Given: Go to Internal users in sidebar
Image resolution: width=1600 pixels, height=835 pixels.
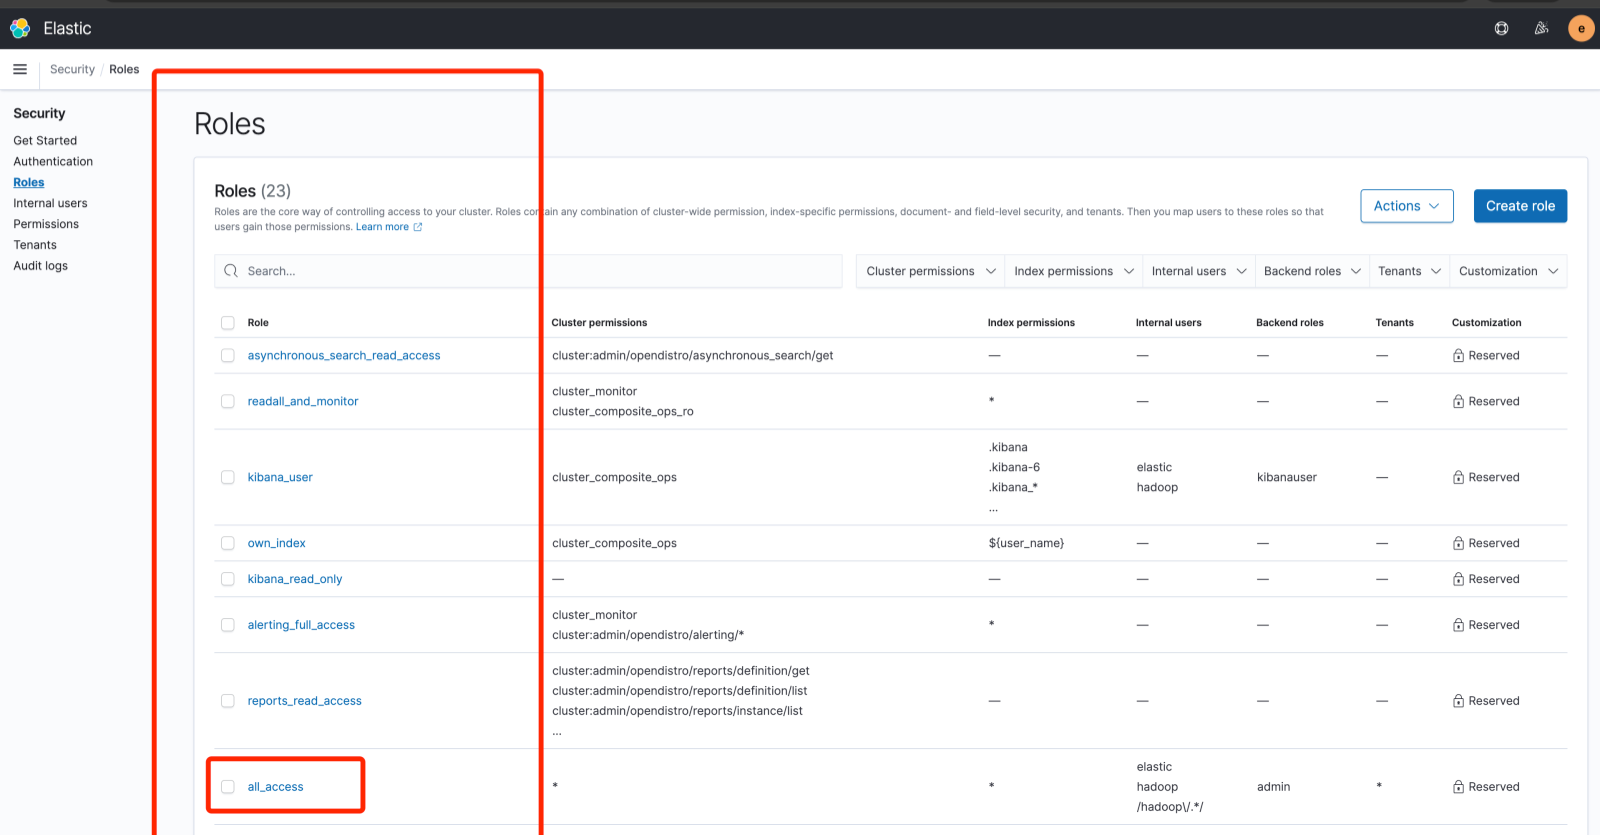Looking at the screenshot, I should (x=50, y=203).
